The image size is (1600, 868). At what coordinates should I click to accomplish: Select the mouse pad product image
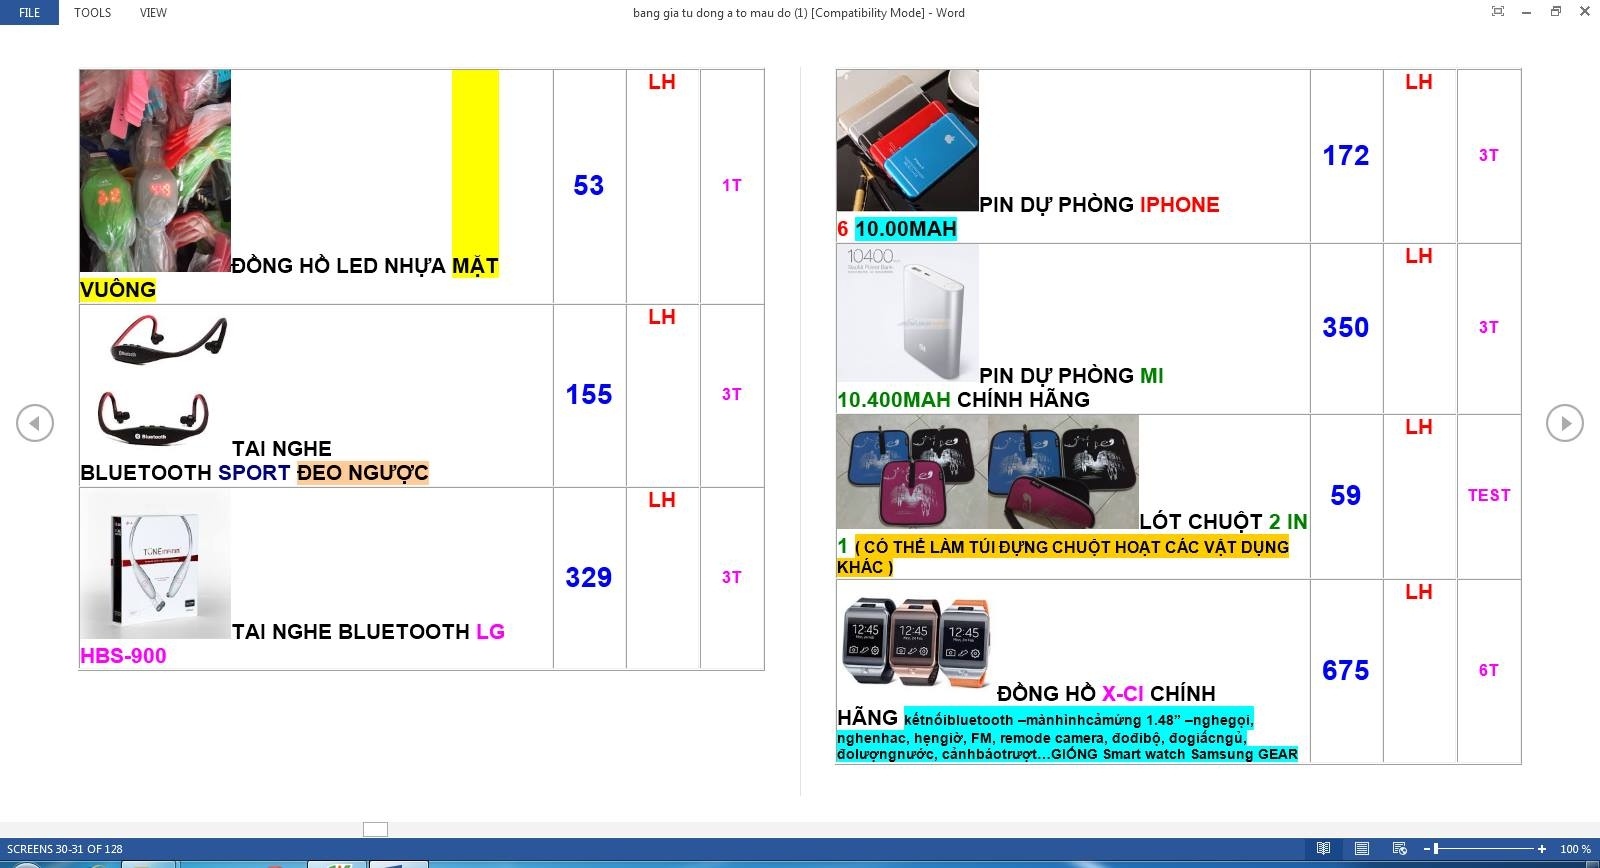coord(987,472)
